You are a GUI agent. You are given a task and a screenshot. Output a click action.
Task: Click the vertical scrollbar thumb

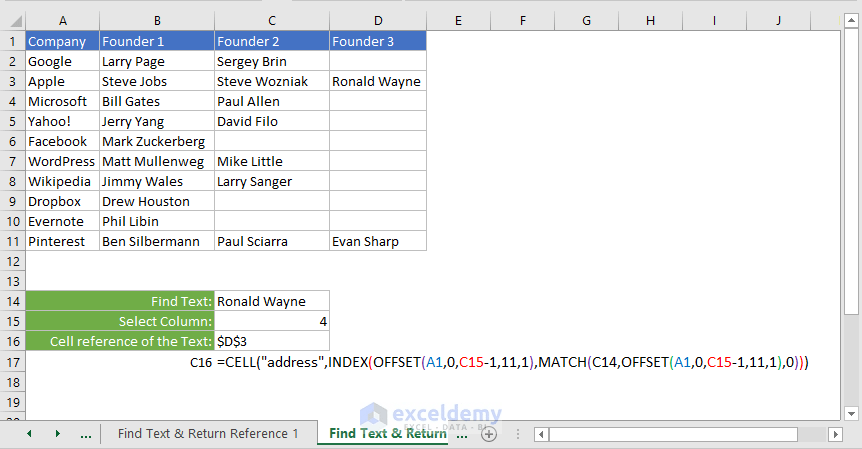point(851,173)
